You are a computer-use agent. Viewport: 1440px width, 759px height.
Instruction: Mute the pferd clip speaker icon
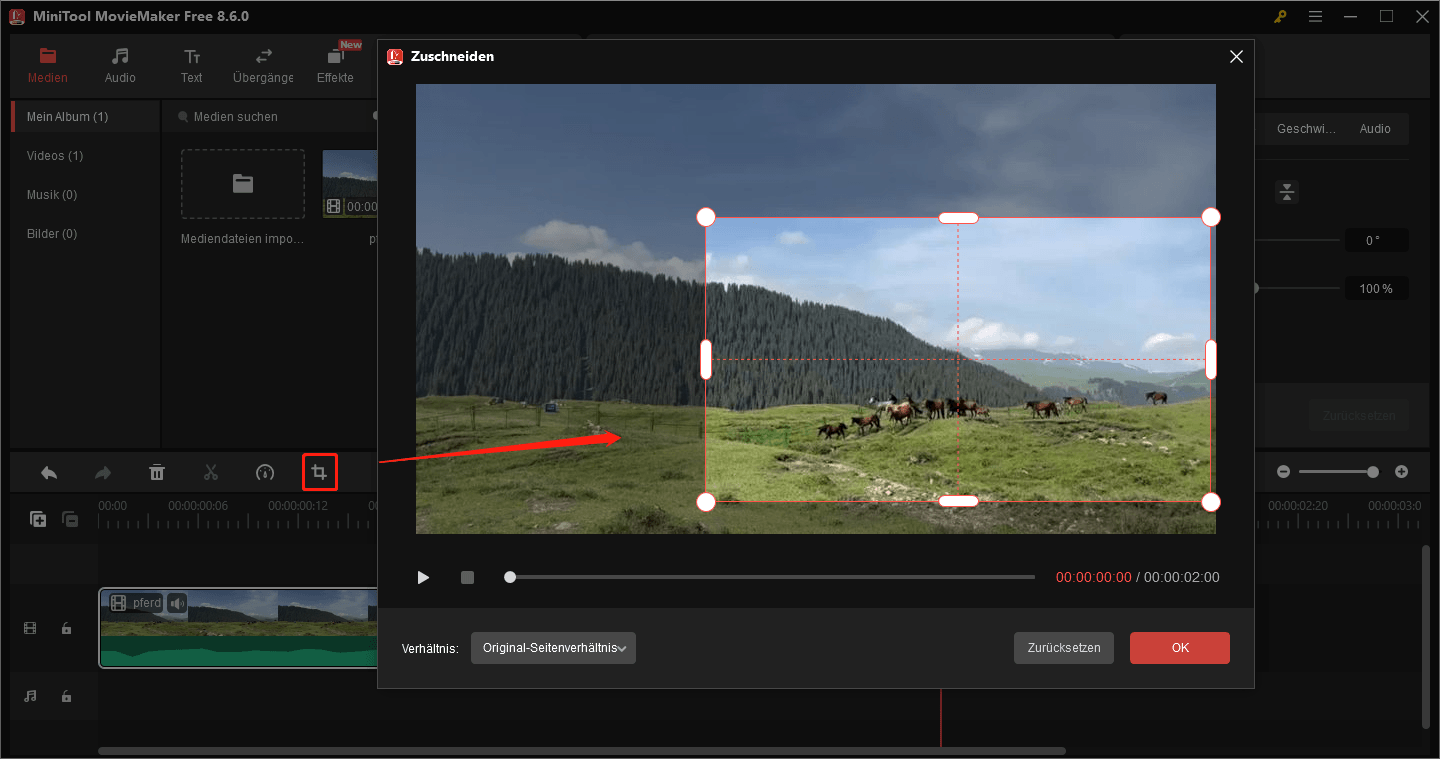177,603
